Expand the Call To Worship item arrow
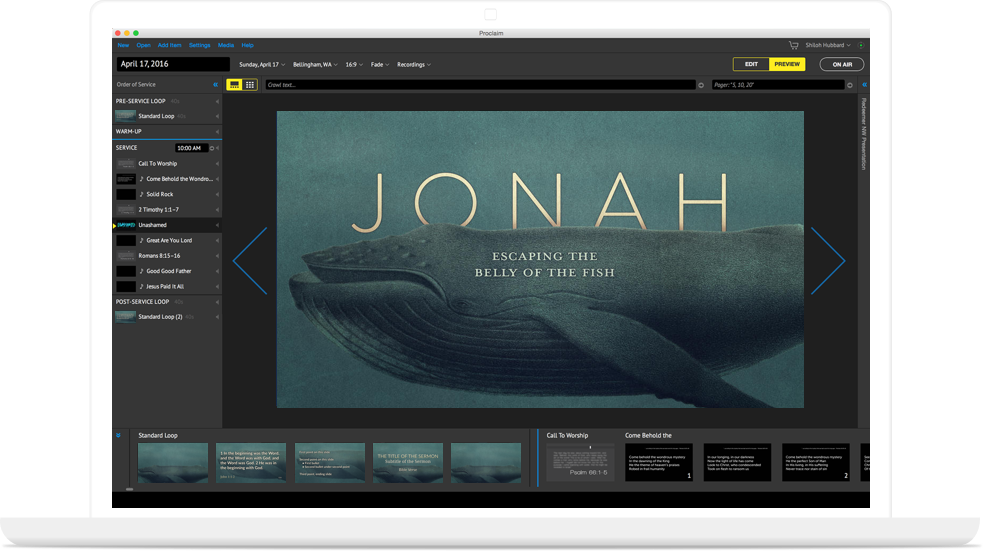This screenshot has height=551, width=983. pos(217,164)
